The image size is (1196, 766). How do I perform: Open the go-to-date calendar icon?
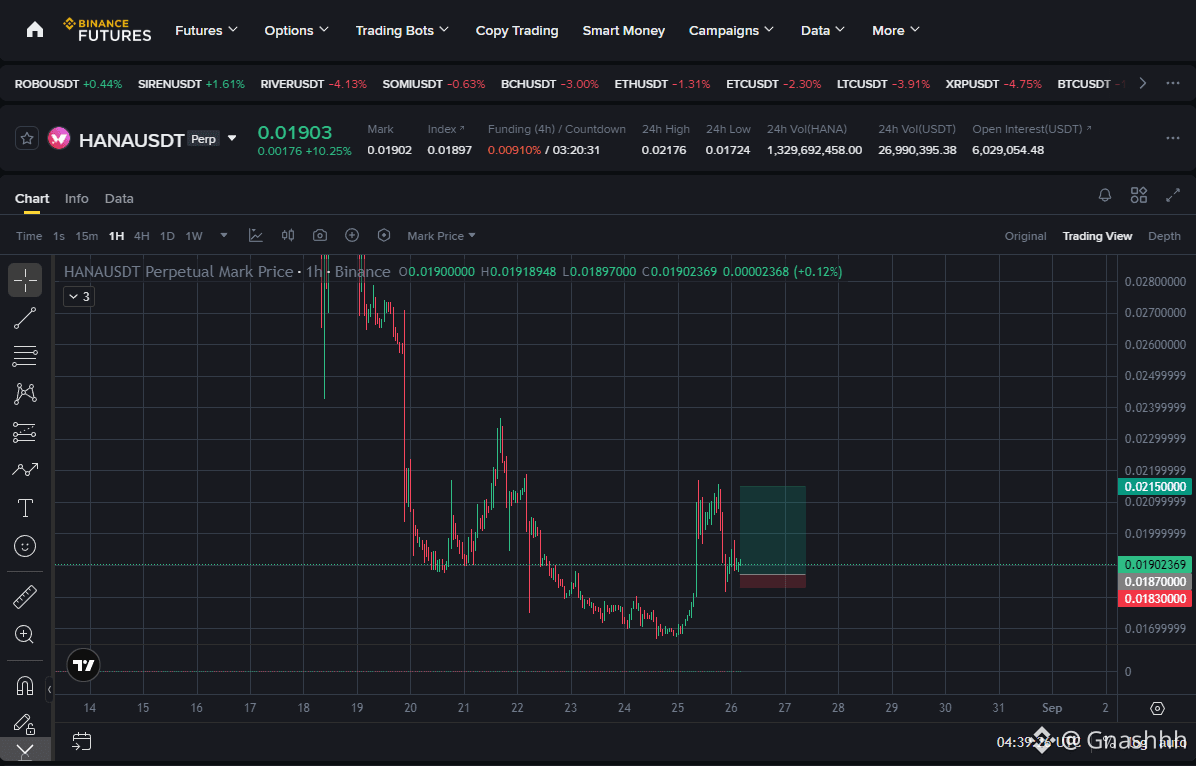point(82,741)
